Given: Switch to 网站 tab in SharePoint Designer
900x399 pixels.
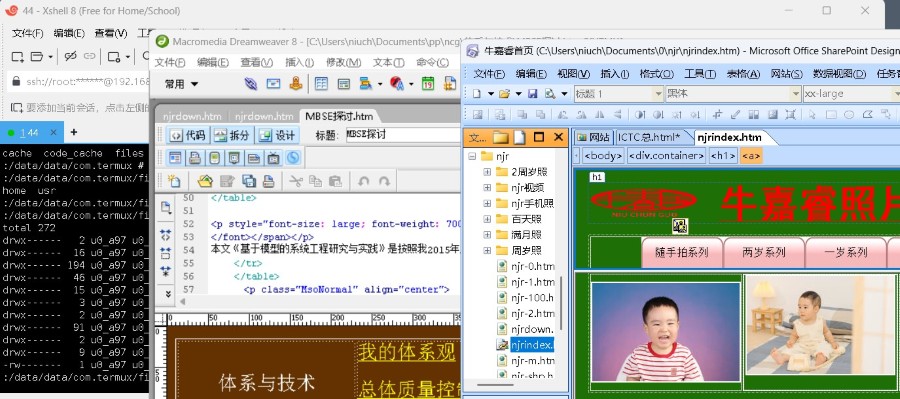Looking at the screenshot, I should click(x=593, y=137).
